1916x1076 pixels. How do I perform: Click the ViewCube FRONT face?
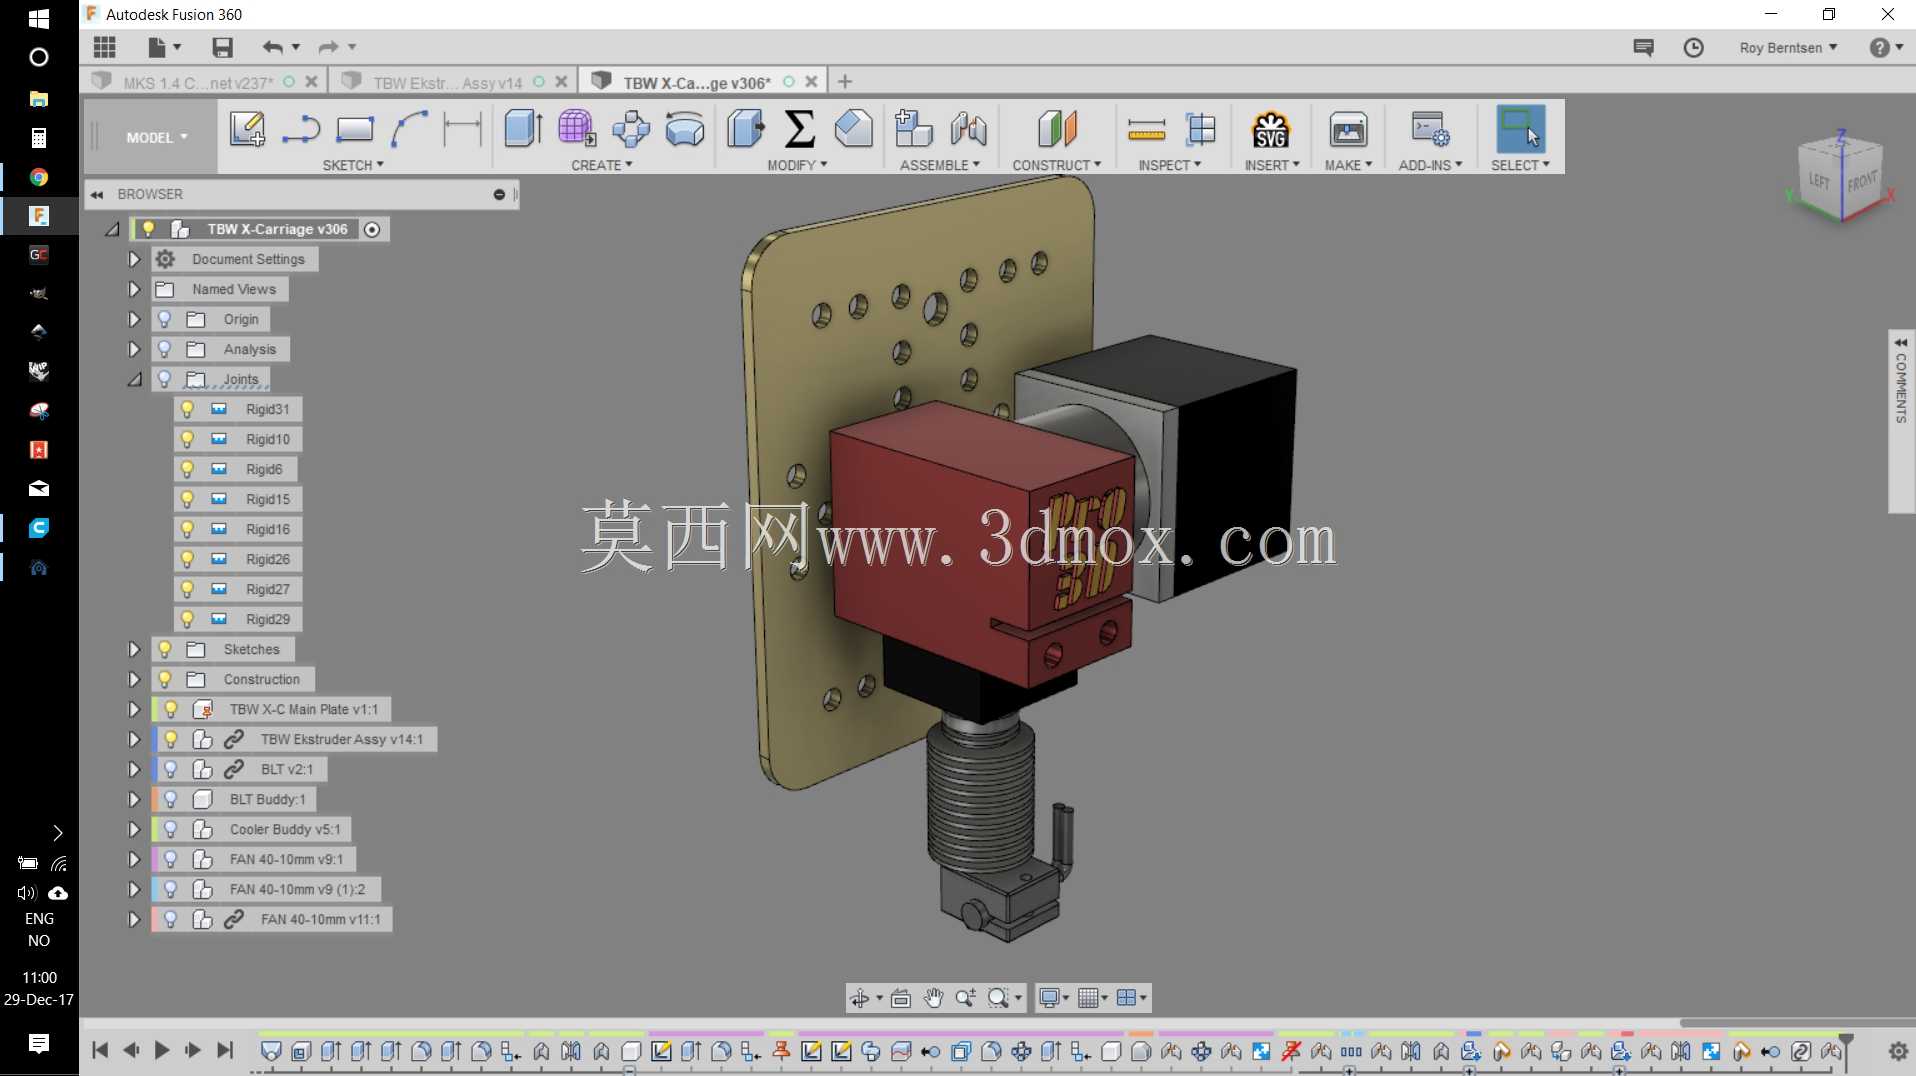pyautogui.click(x=1861, y=182)
